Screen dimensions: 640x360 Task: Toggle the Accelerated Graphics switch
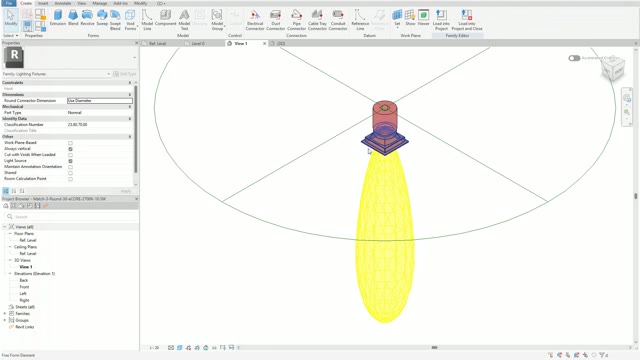coord(574,58)
